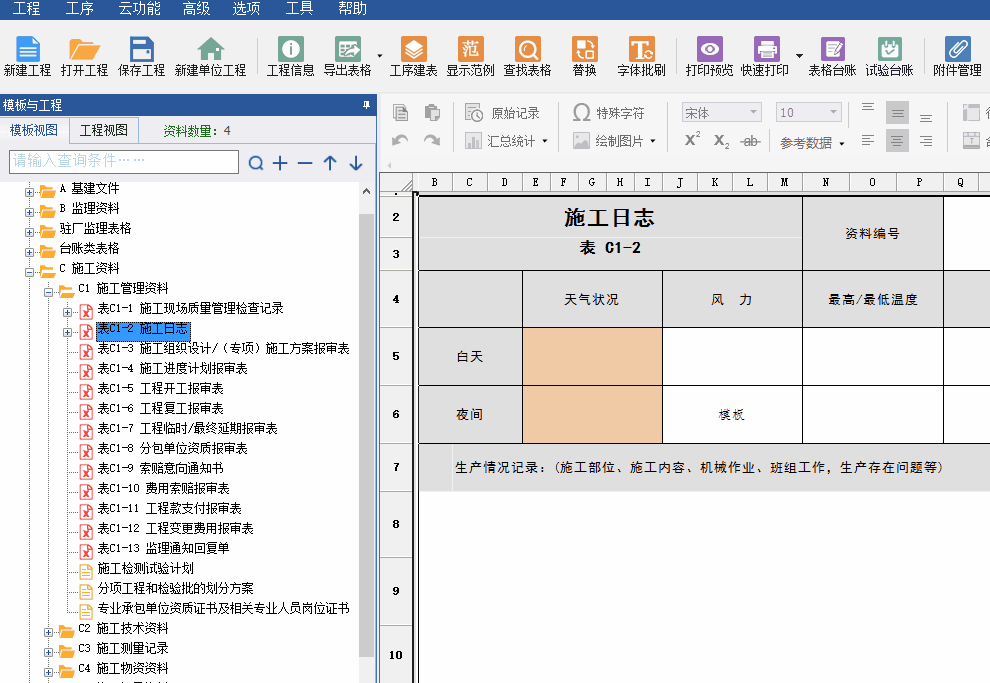Viewport: 990px width, 683px height.
Task: Click the 原始记录 button
Action: [503, 113]
